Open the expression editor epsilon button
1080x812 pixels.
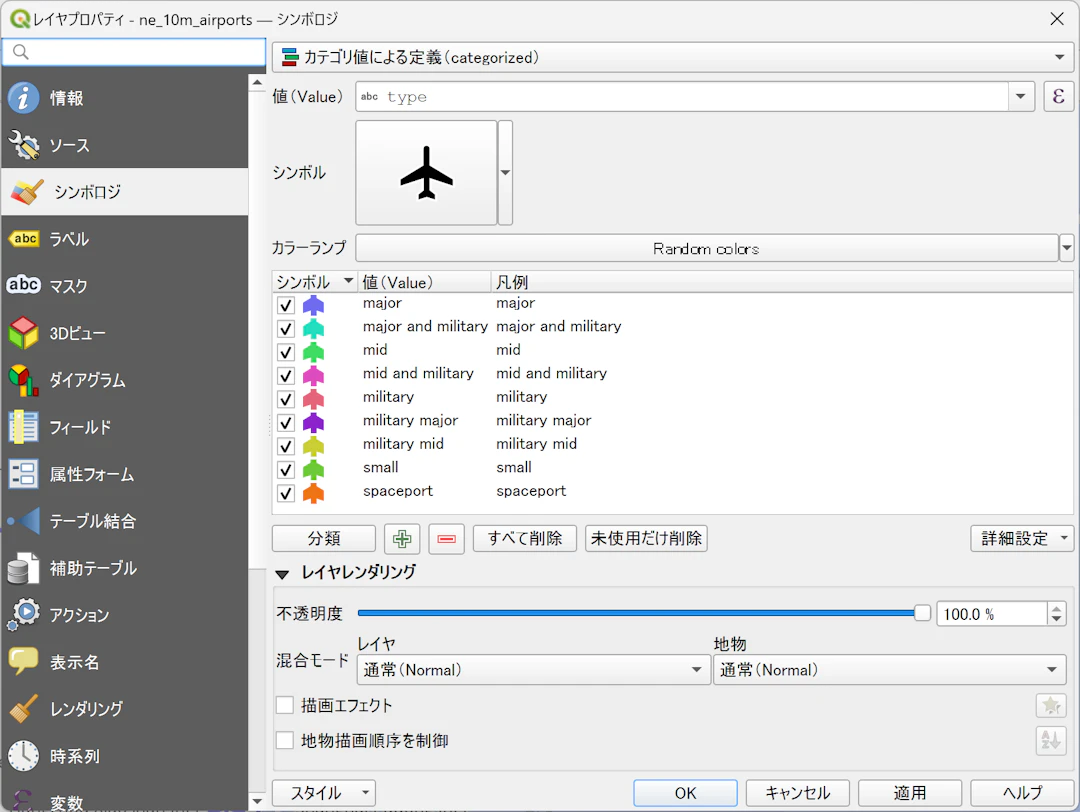(x=1058, y=97)
